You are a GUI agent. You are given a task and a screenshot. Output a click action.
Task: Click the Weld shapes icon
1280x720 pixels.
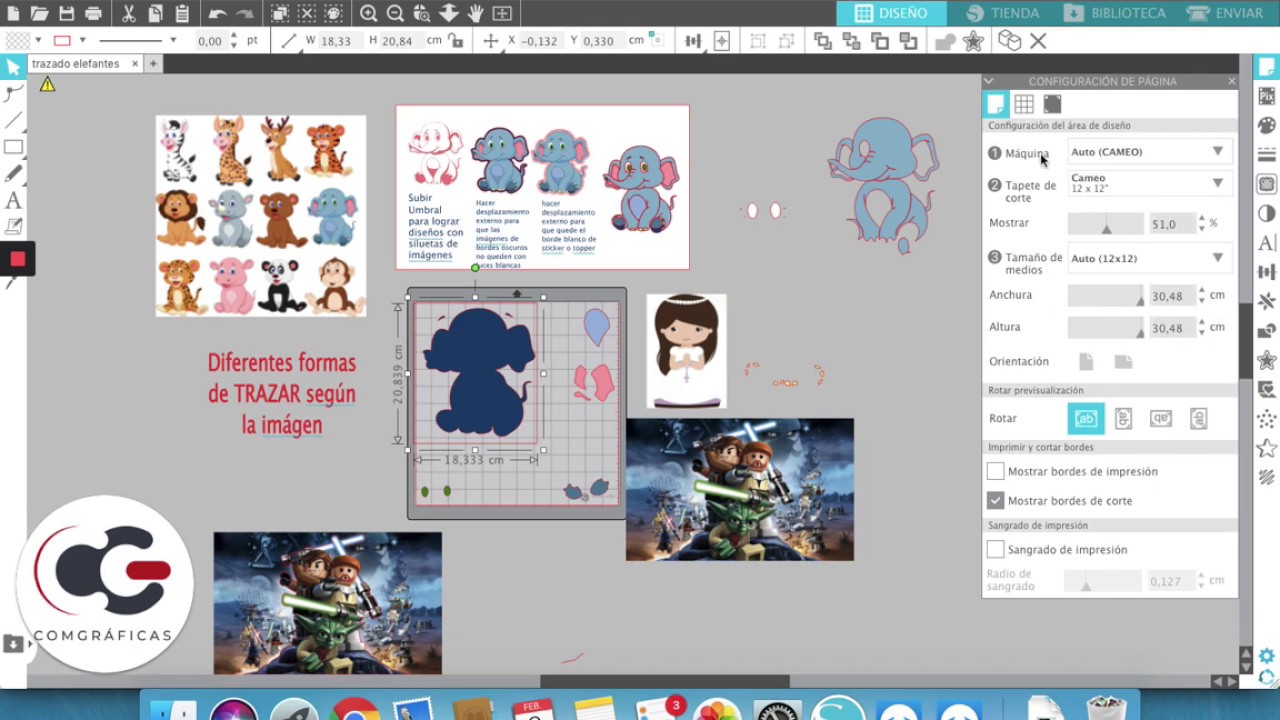(x=945, y=41)
